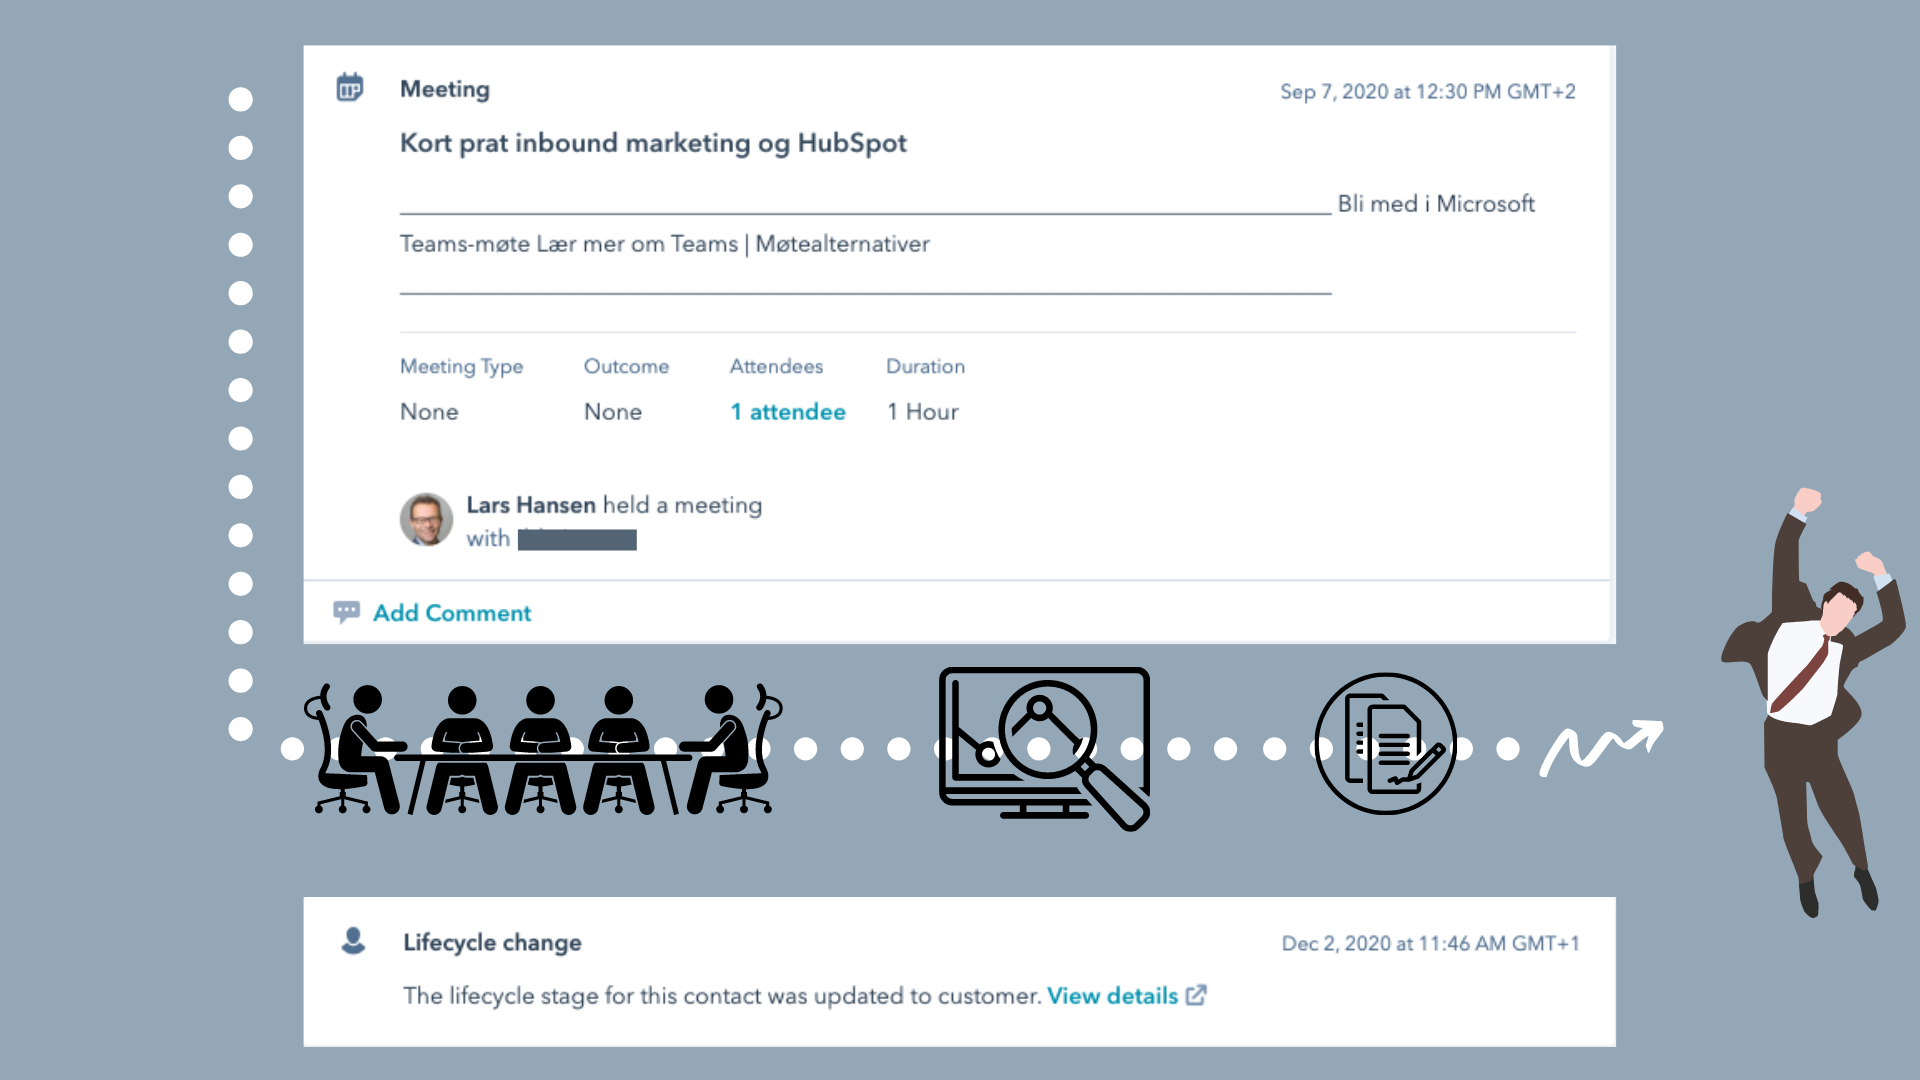Click the Attendees label
This screenshot has height=1080, width=1920.
point(776,367)
